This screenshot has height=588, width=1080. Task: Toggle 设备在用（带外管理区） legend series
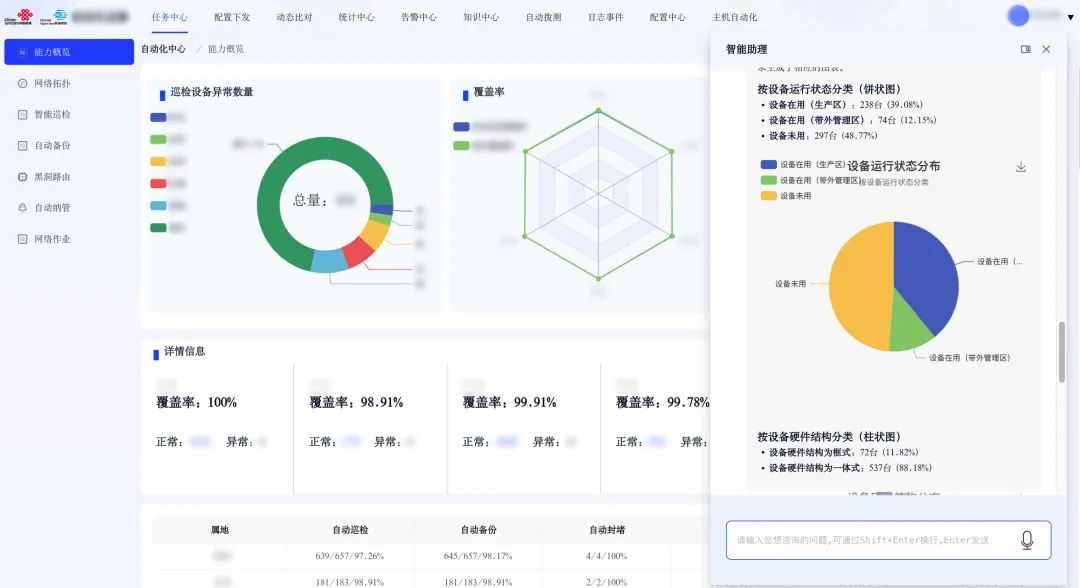pyautogui.click(x=768, y=180)
